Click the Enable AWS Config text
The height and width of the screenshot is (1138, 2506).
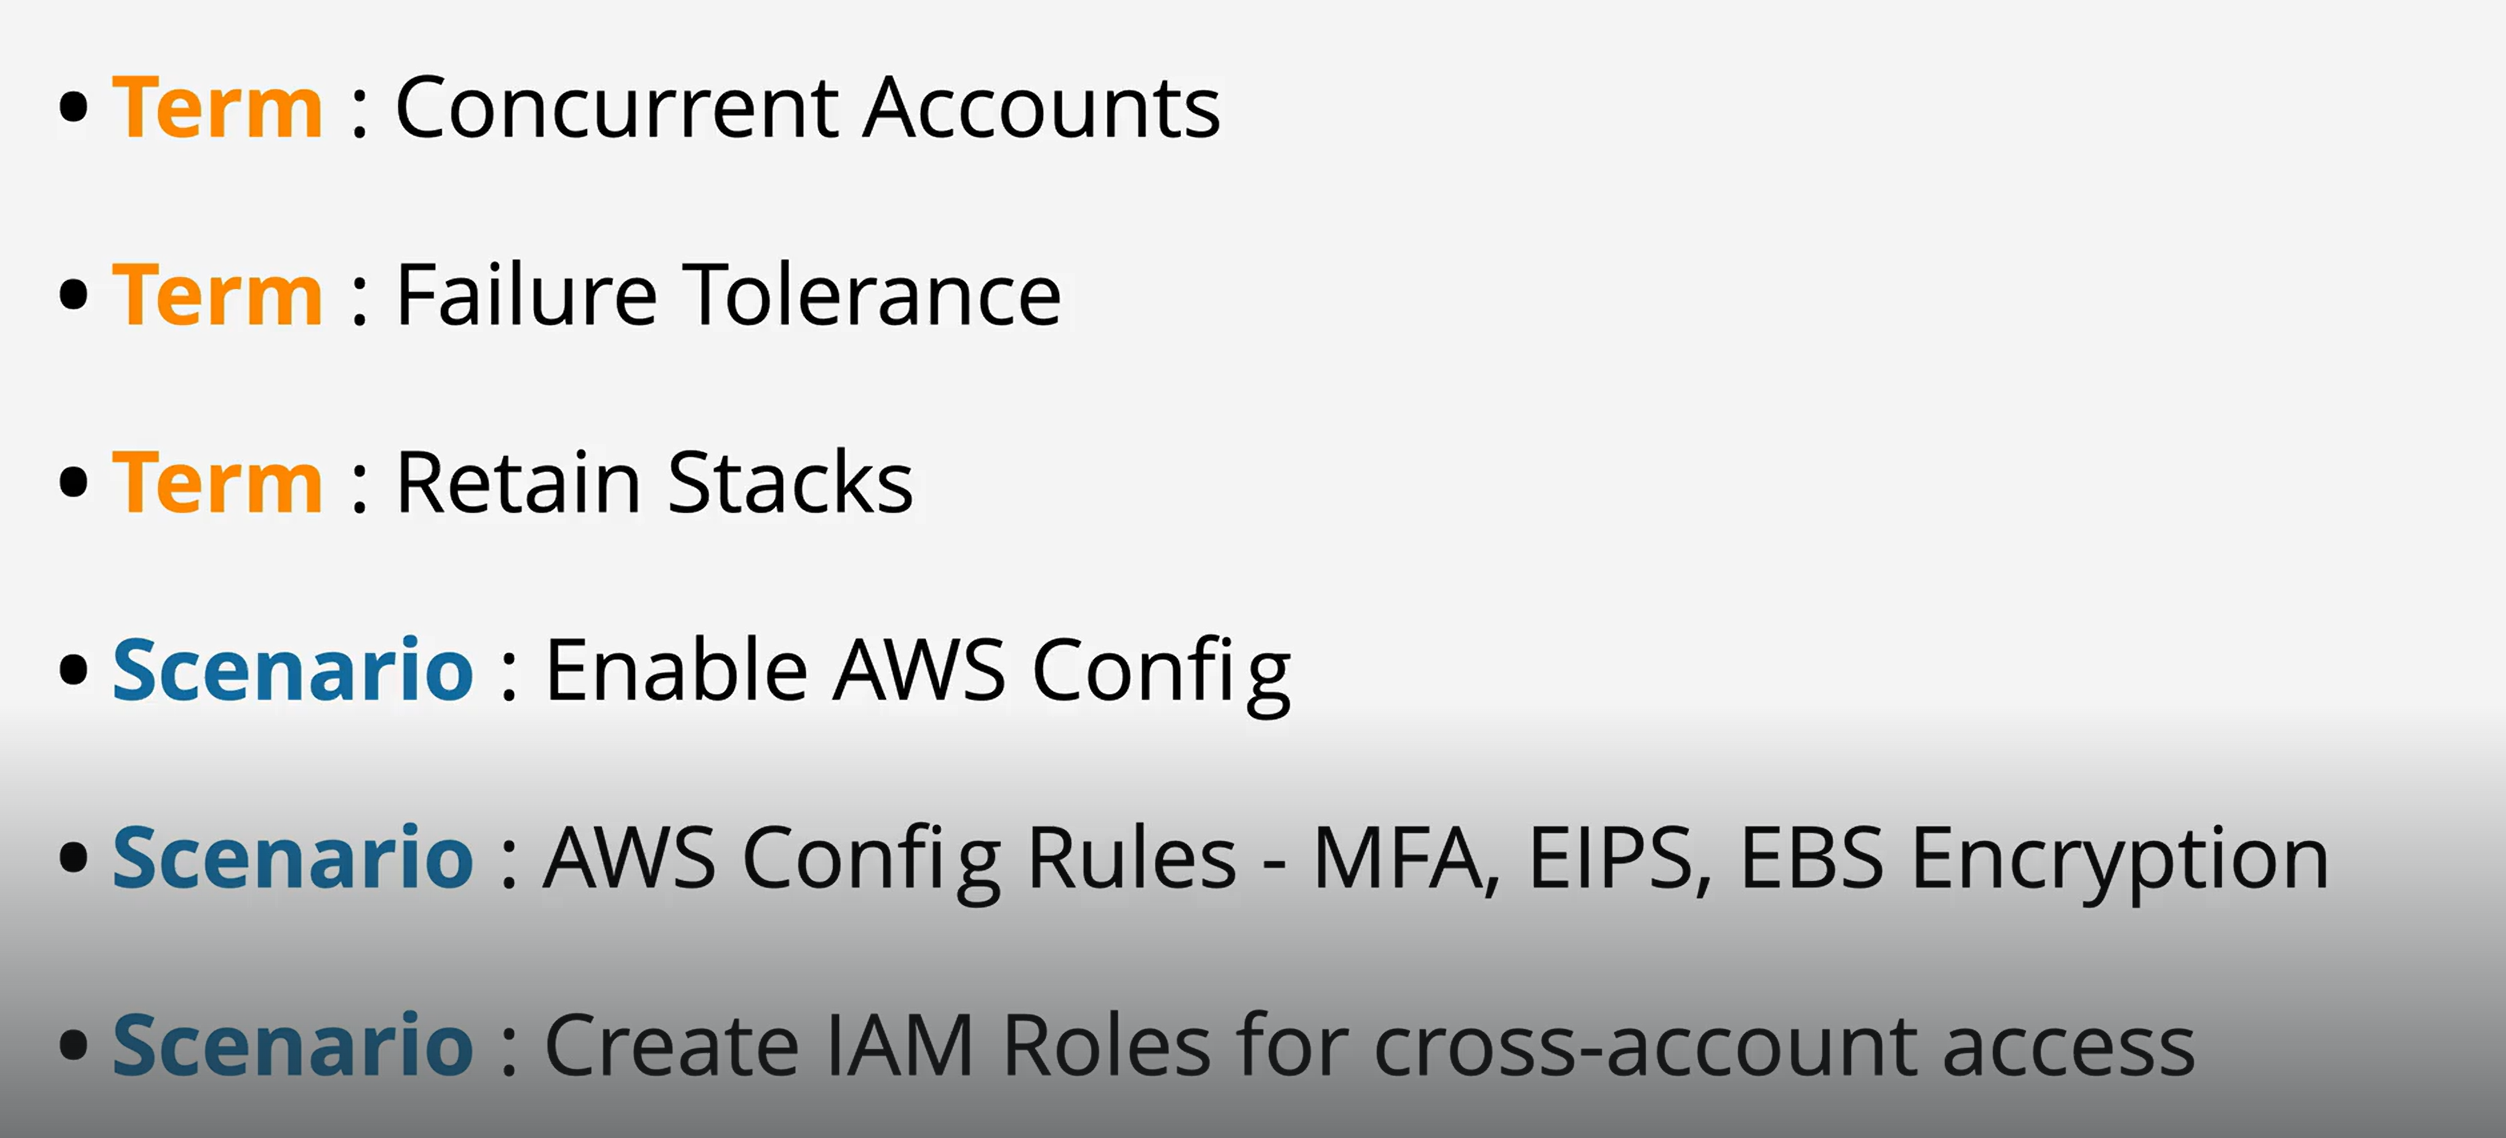coord(917,670)
